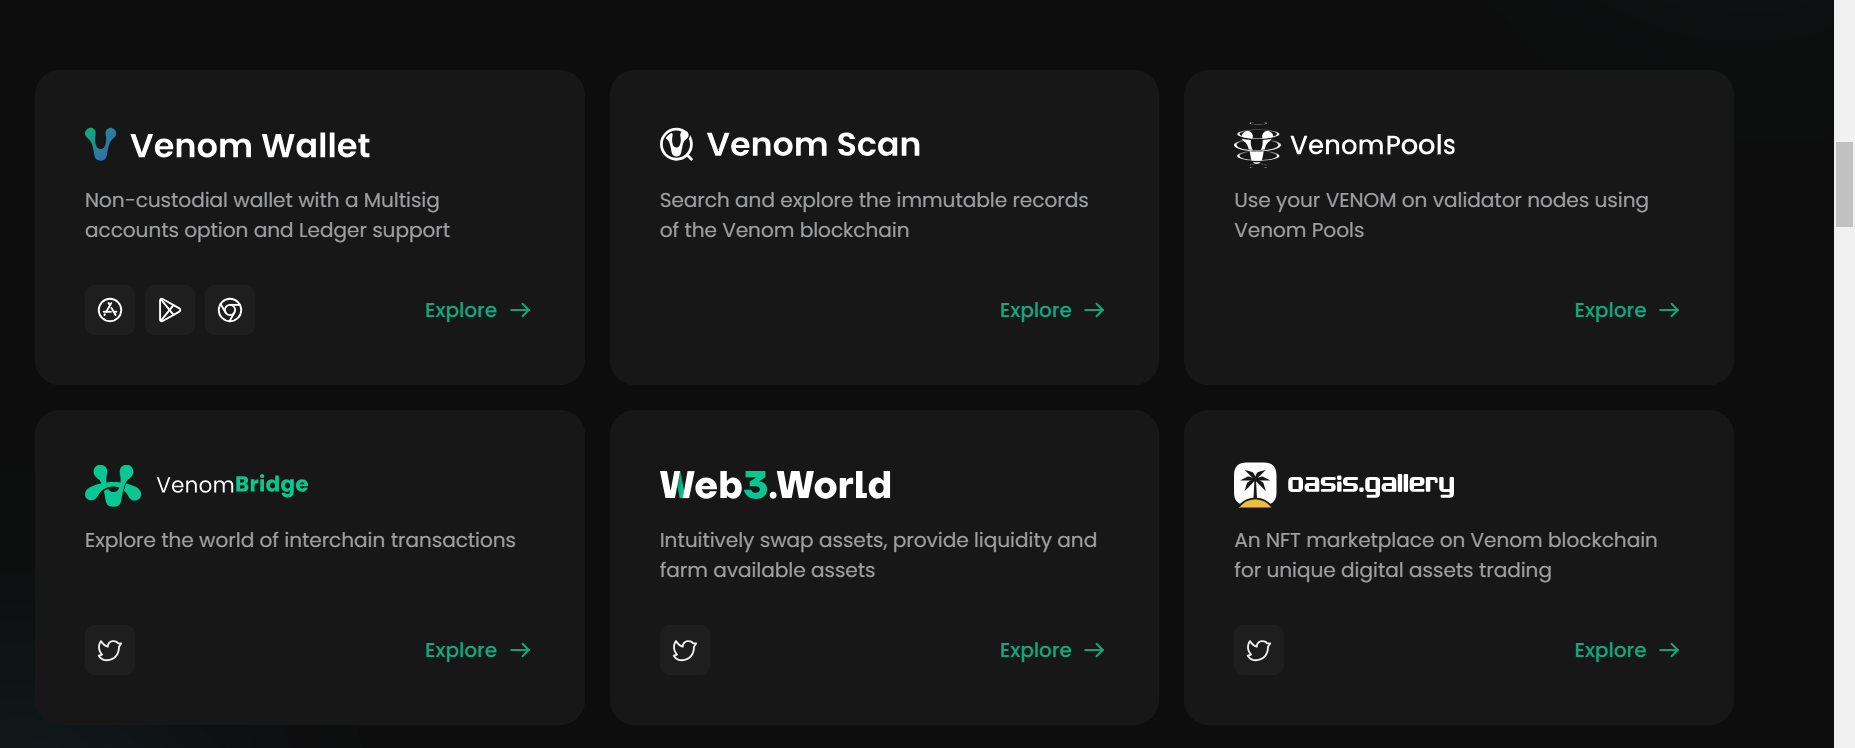Viewport: 1855px width, 748px height.
Task: Open the Chrome extension icon for Venom Wallet
Action: point(229,310)
